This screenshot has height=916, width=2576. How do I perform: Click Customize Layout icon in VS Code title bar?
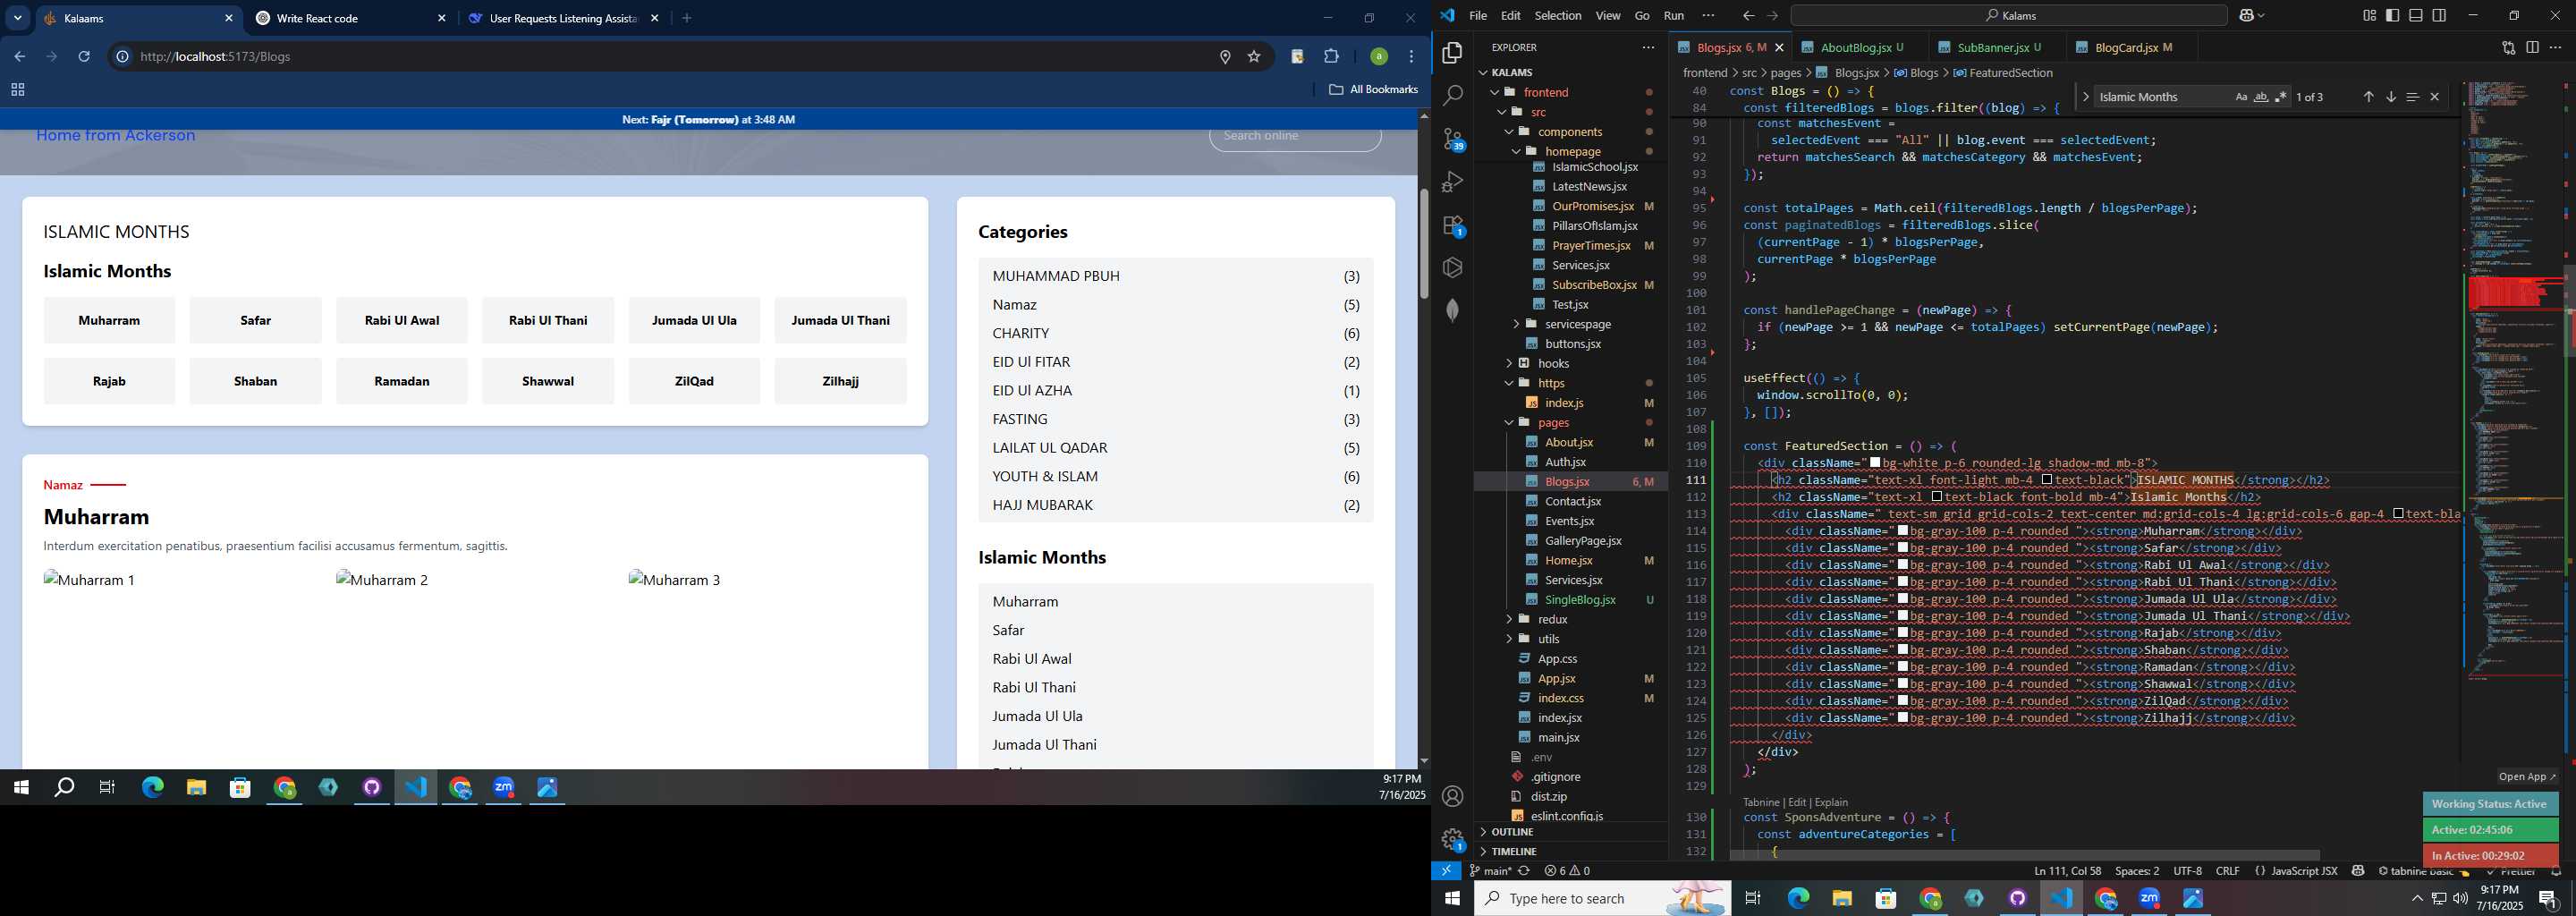[x=2369, y=15]
